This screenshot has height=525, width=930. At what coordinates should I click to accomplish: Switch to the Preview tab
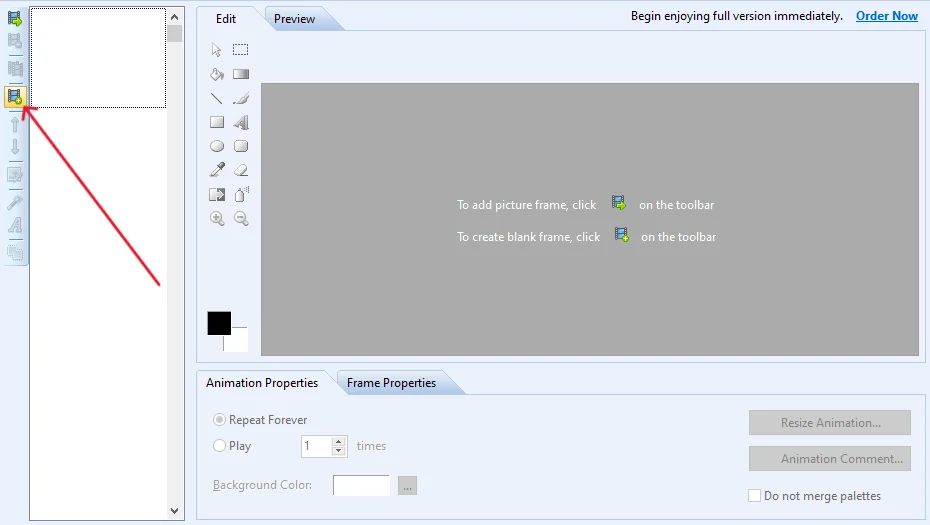pyautogui.click(x=294, y=18)
